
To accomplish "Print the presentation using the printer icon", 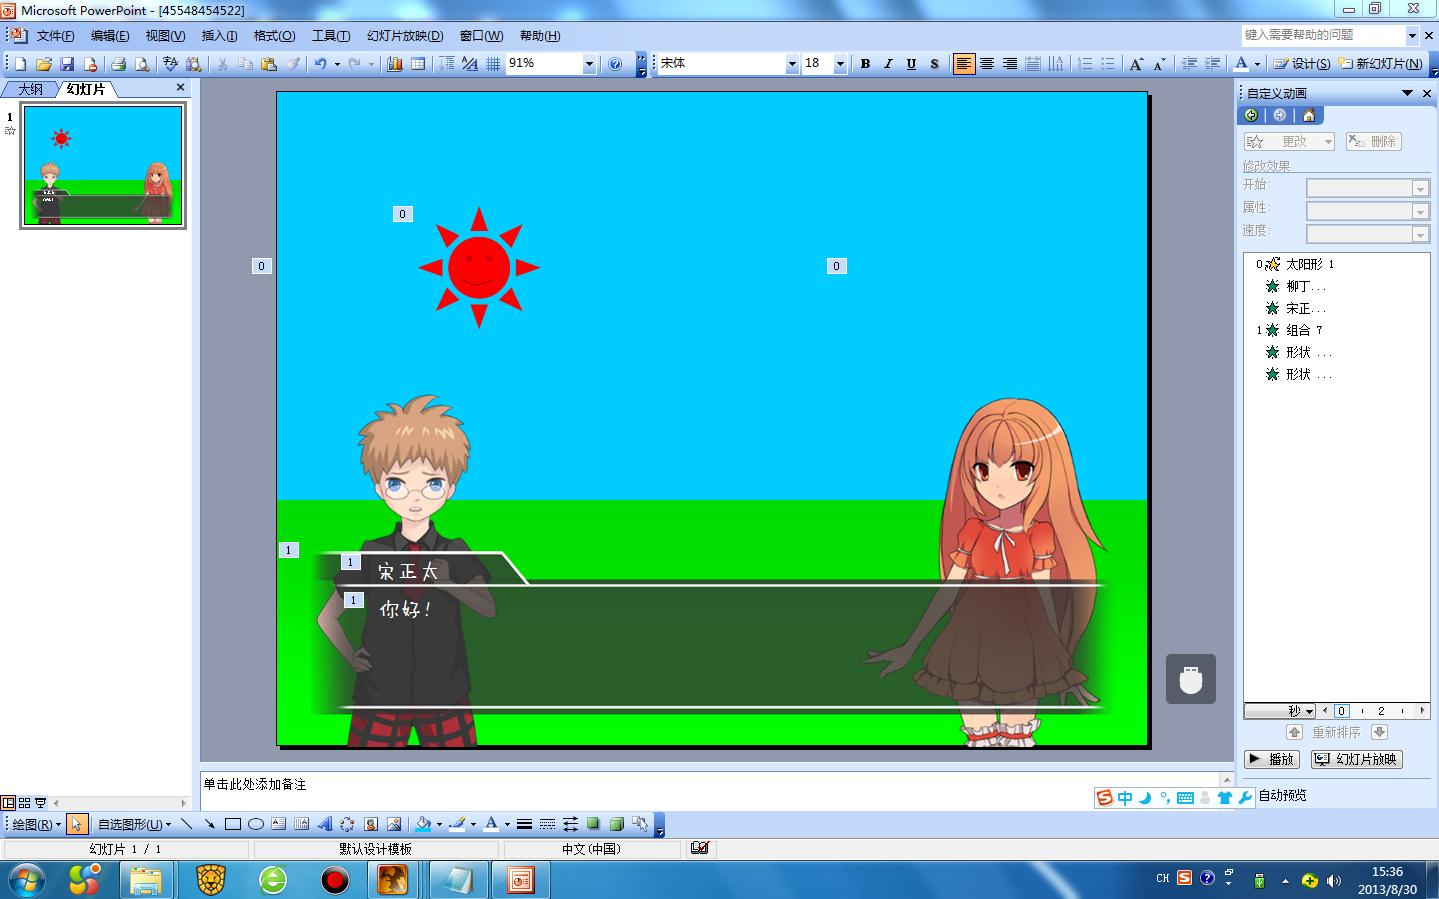I will point(118,64).
